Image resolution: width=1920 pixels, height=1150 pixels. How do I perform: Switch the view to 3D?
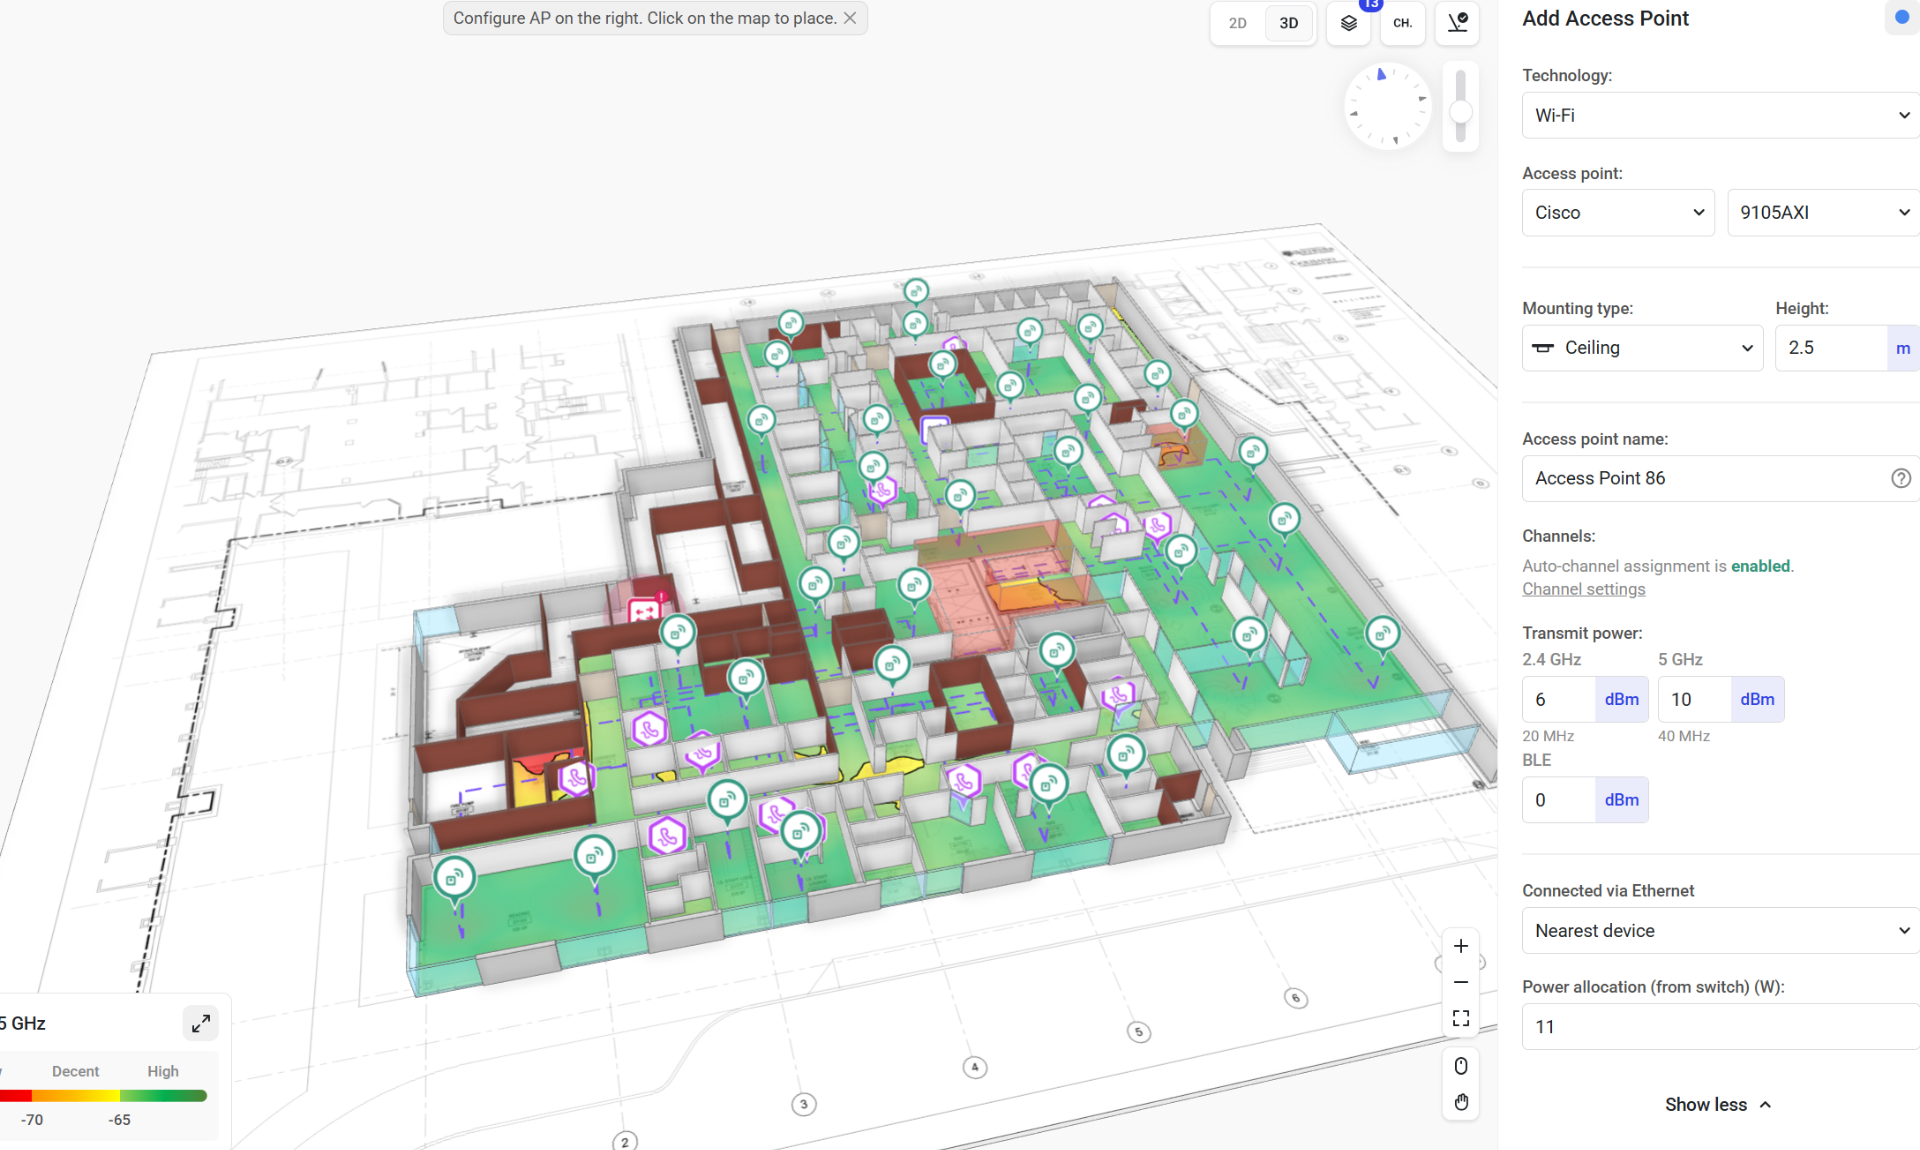point(1288,23)
